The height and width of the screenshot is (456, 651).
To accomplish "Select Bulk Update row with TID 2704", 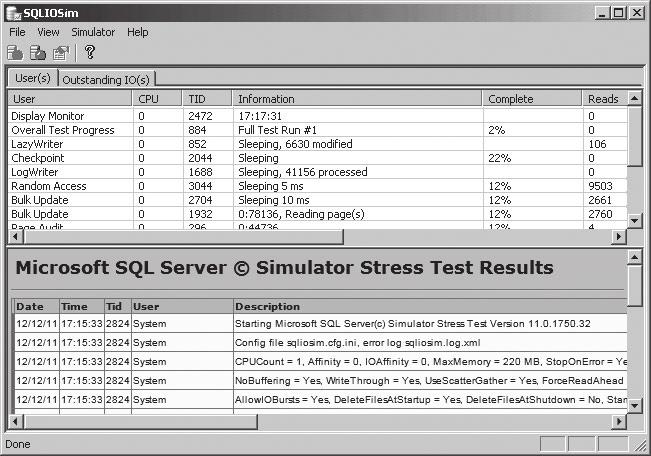I will tap(318, 200).
